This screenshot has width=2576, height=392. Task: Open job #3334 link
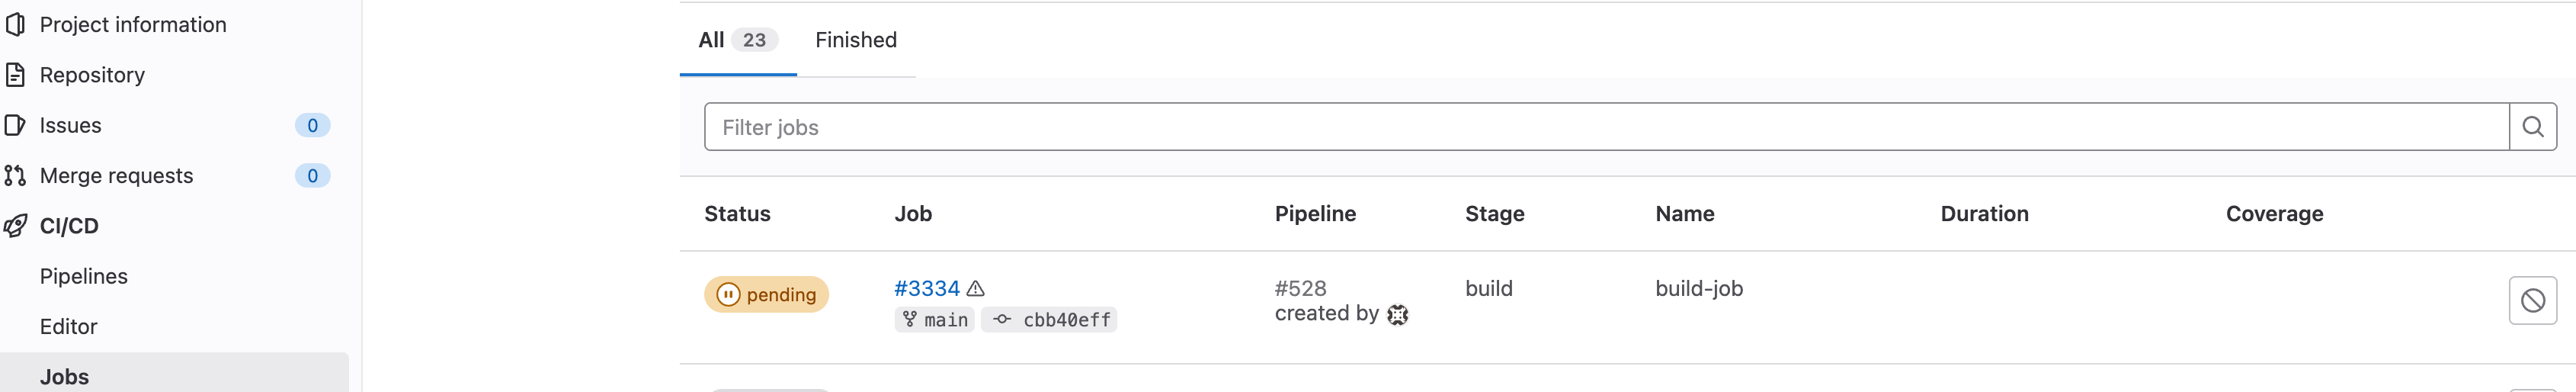click(x=926, y=289)
